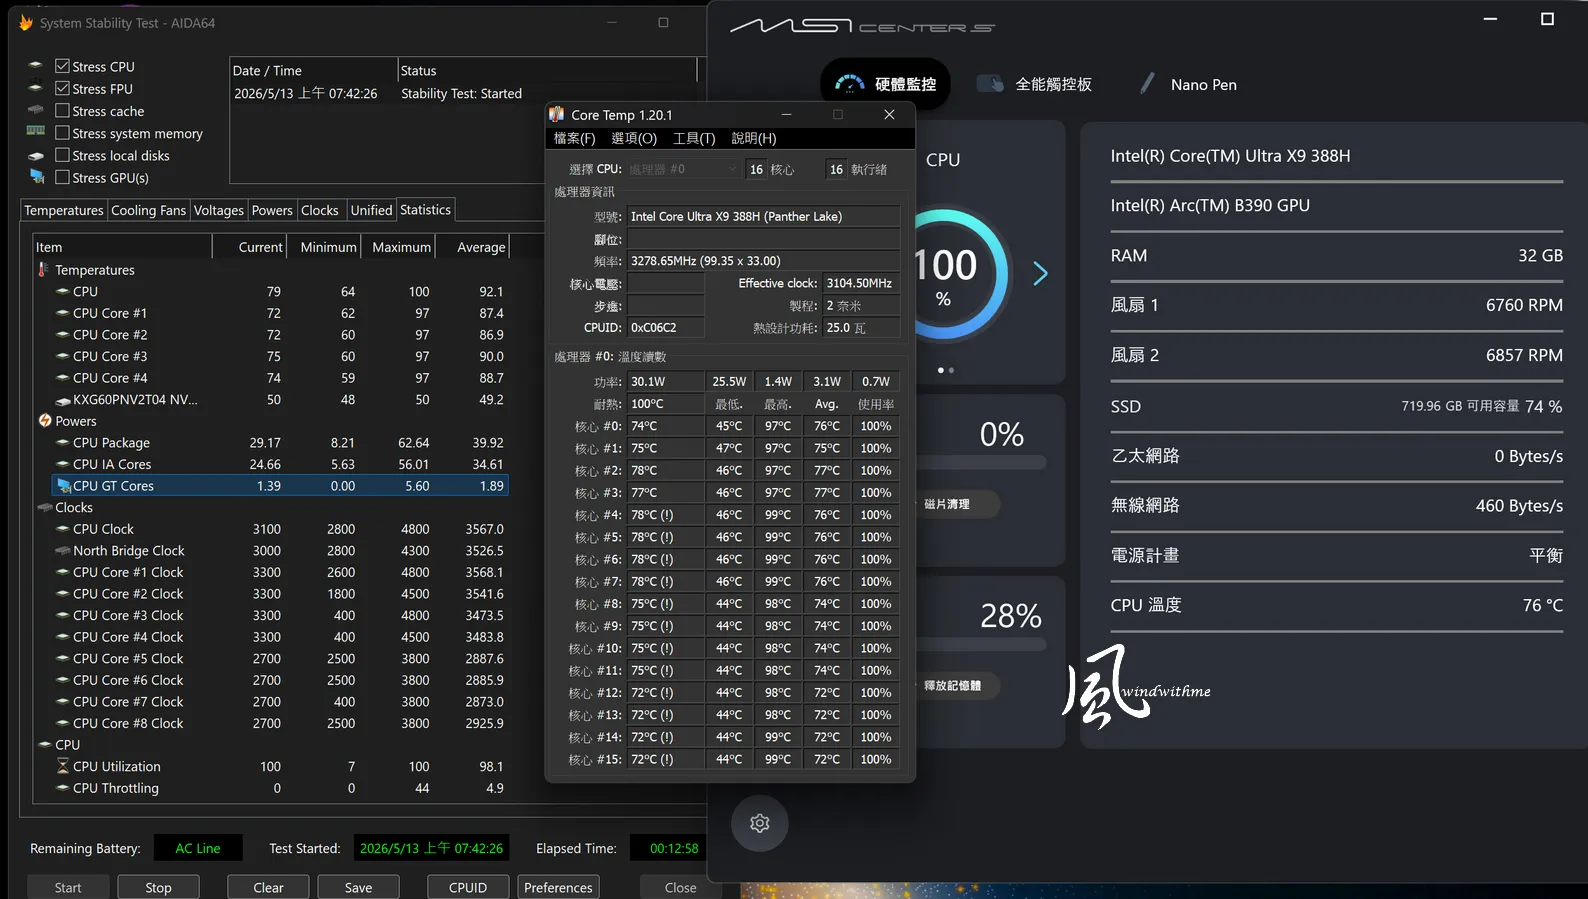The height and width of the screenshot is (899, 1588).
Task: Click the Powers group icon
Action: (x=45, y=421)
